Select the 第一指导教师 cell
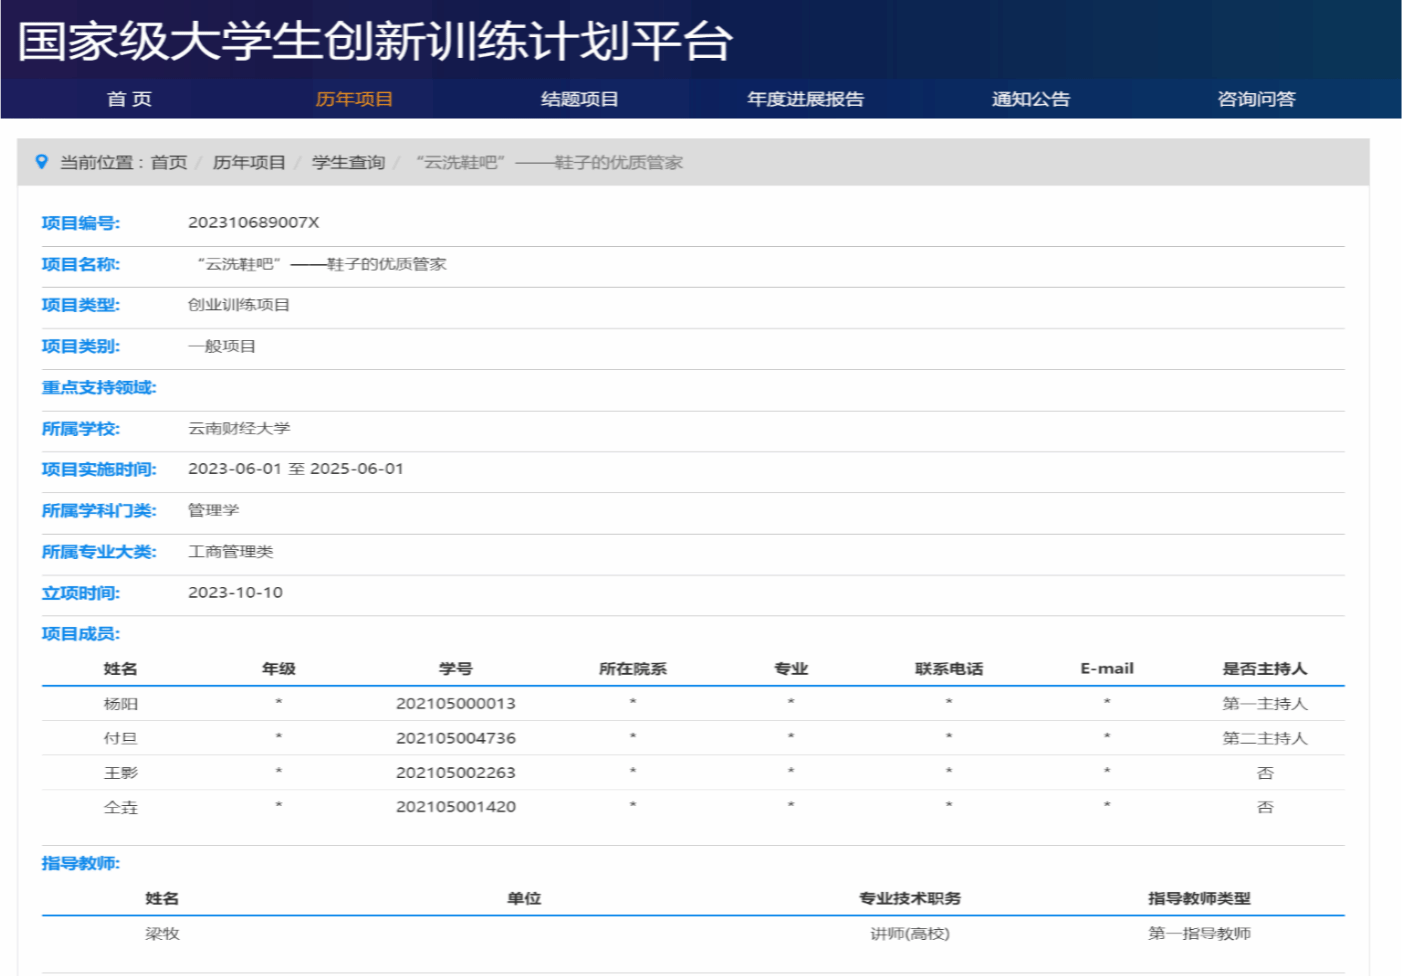1402x976 pixels. (1199, 933)
